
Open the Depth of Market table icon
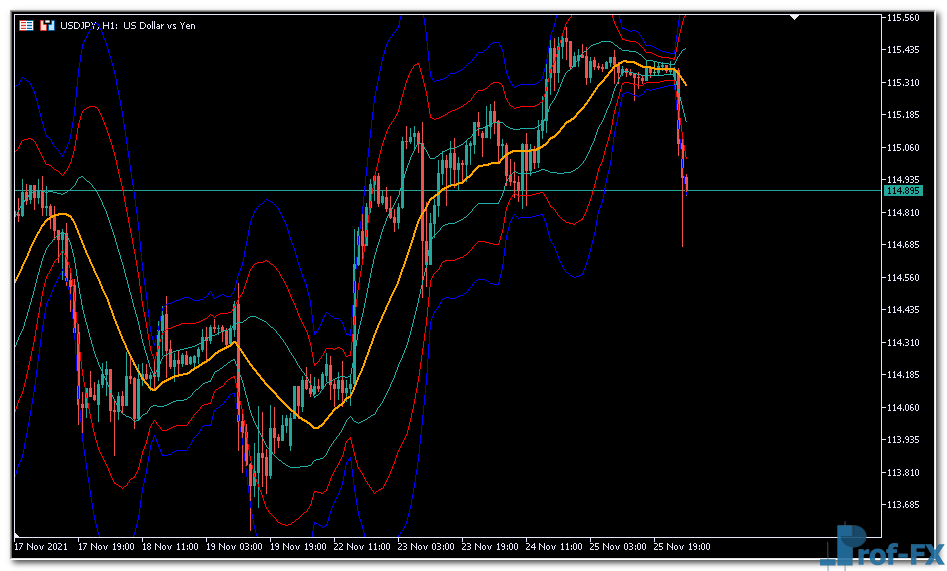click(x=27, y=25)
